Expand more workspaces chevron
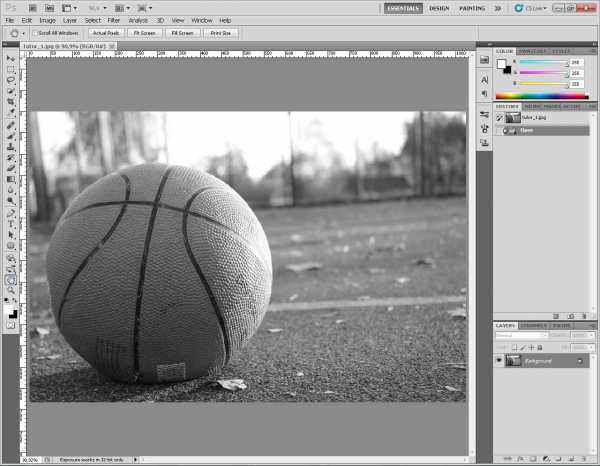This screenshot has width=600, height=466. [x=497, y=8]
